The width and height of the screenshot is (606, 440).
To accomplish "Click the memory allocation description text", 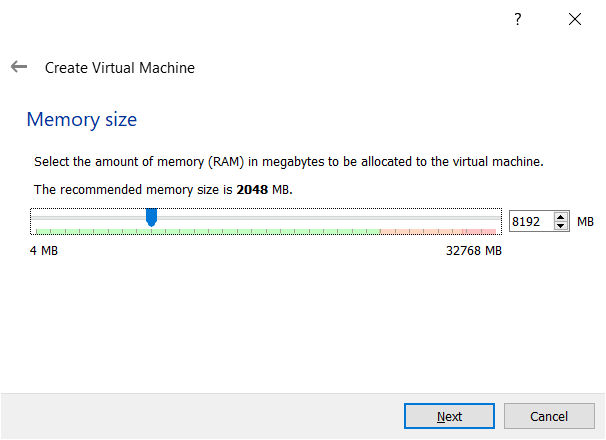I will pos(288,161).
